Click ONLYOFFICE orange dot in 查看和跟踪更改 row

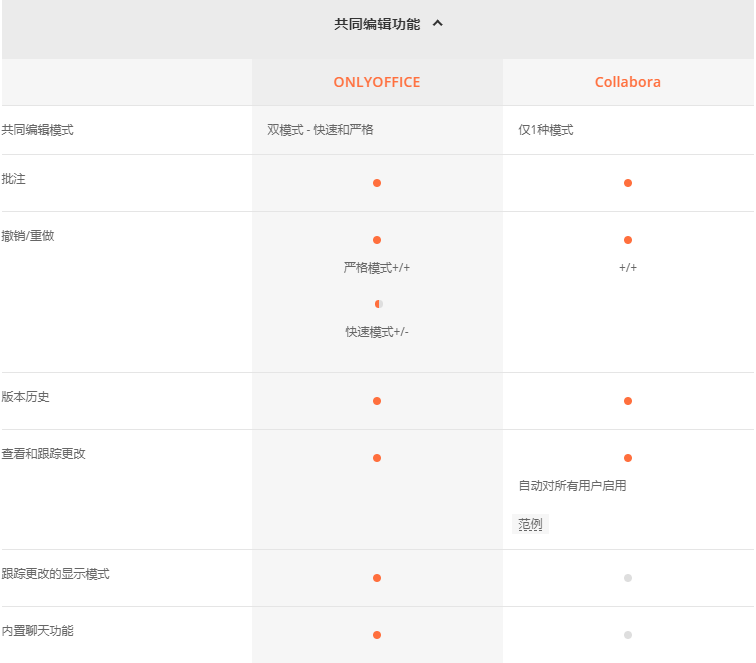377,458
